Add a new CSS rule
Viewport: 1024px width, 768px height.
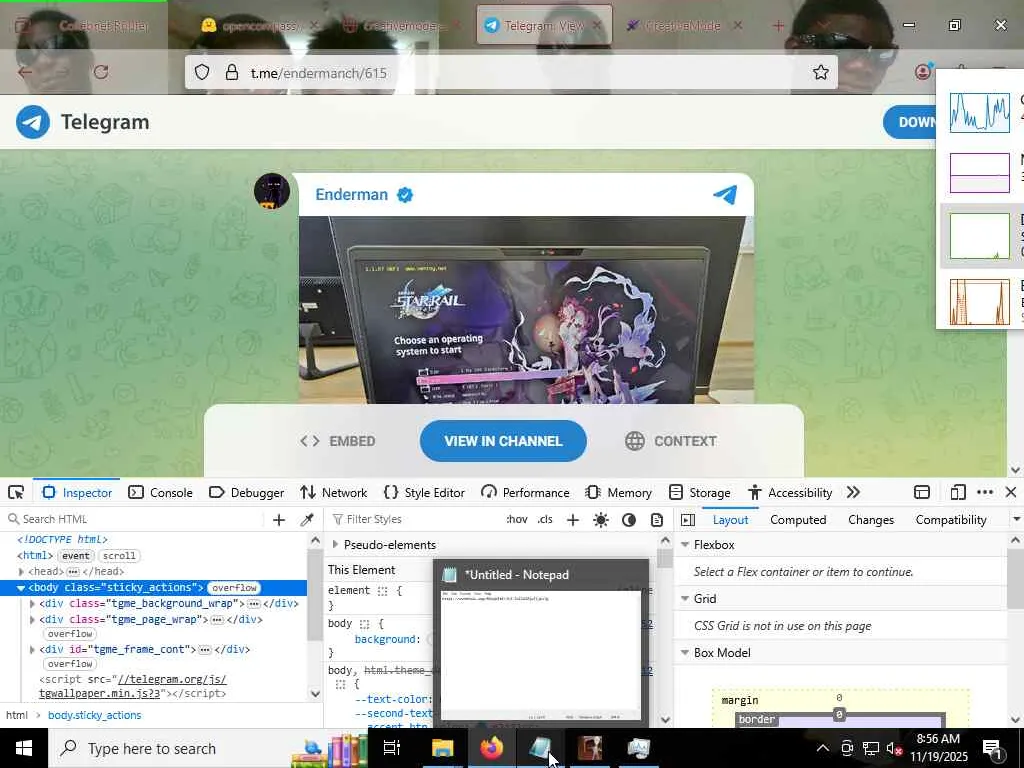(573, 520)
